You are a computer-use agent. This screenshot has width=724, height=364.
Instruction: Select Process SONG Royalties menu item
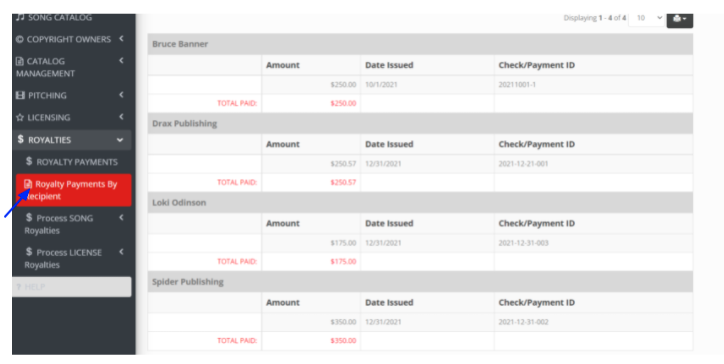tap(72, 224)
